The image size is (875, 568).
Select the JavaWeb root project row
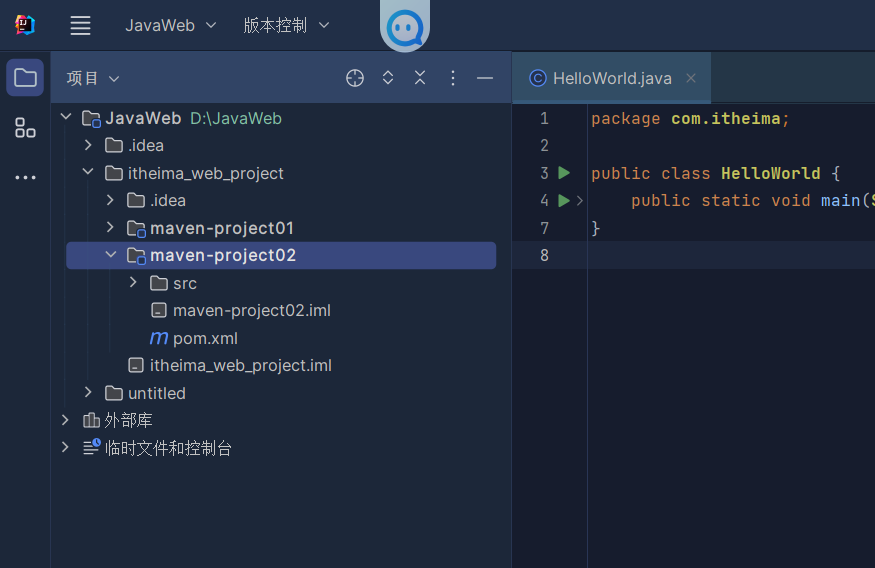(281, 118)
